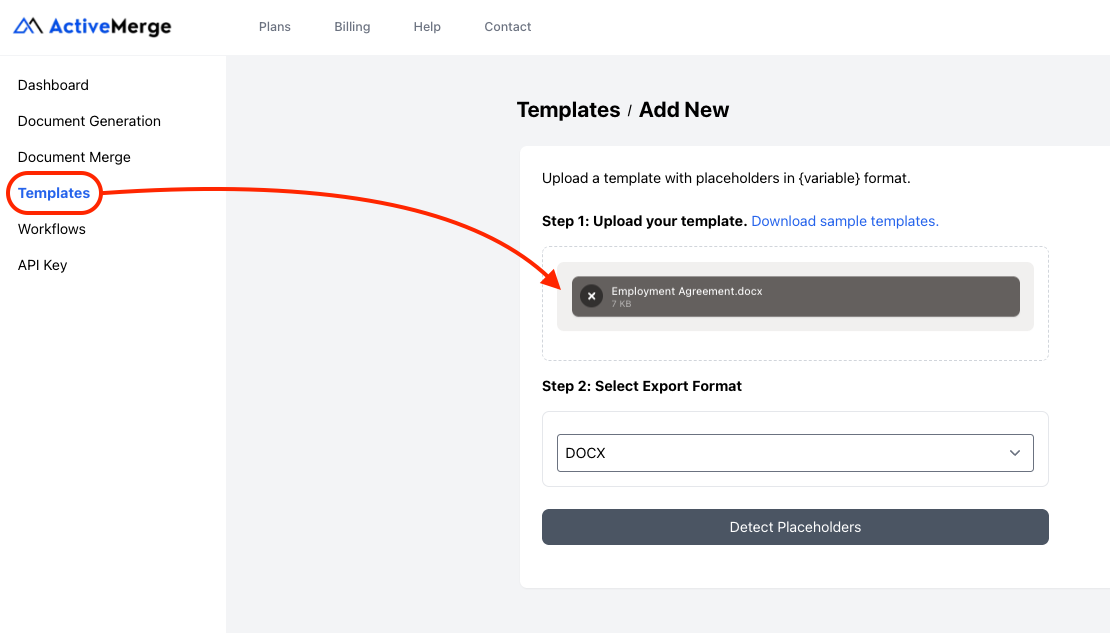Screen dimensions: 1110x633
Task: Switch to the Billing page
Action: pyautogui.click(x=352, y=27)
